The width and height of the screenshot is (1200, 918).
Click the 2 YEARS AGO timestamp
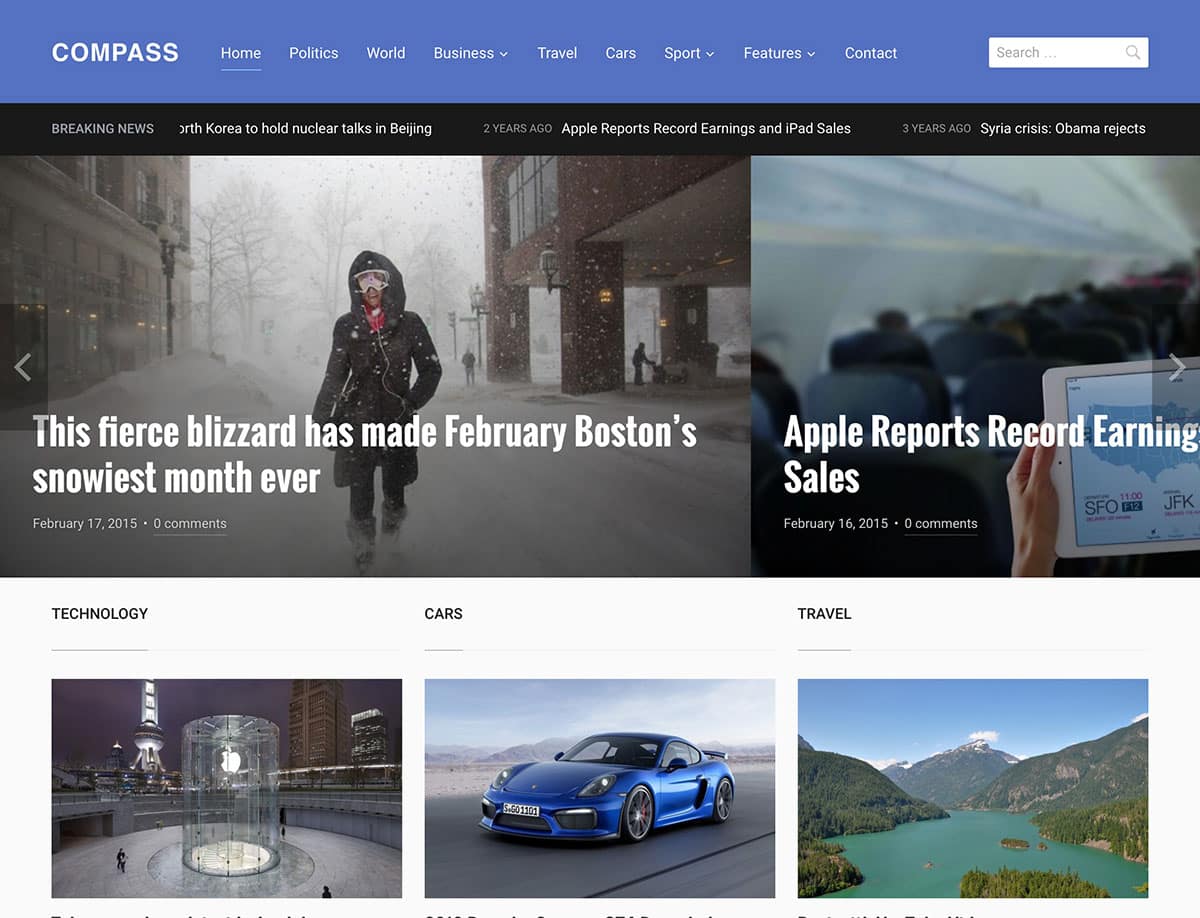[x=518, y=128]
